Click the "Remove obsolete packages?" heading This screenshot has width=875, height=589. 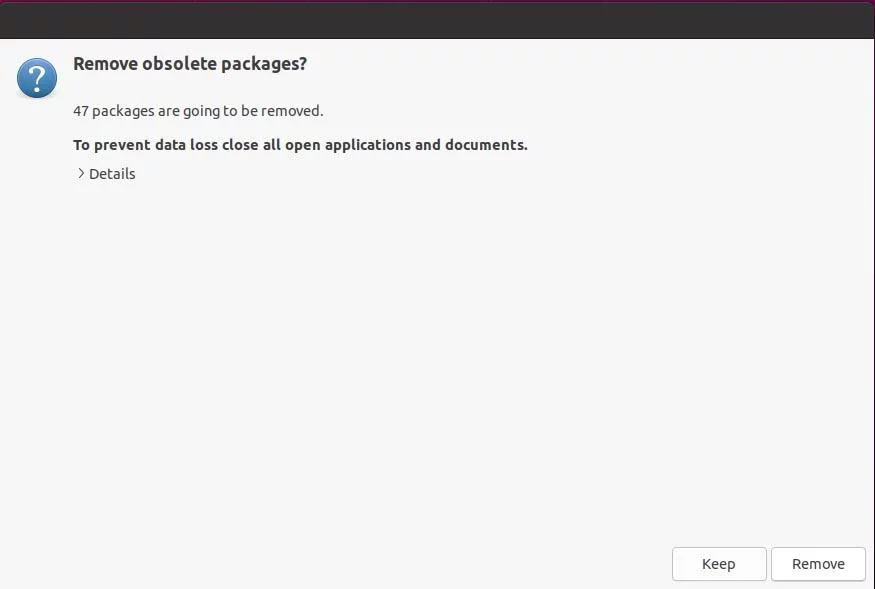point(190,64)
